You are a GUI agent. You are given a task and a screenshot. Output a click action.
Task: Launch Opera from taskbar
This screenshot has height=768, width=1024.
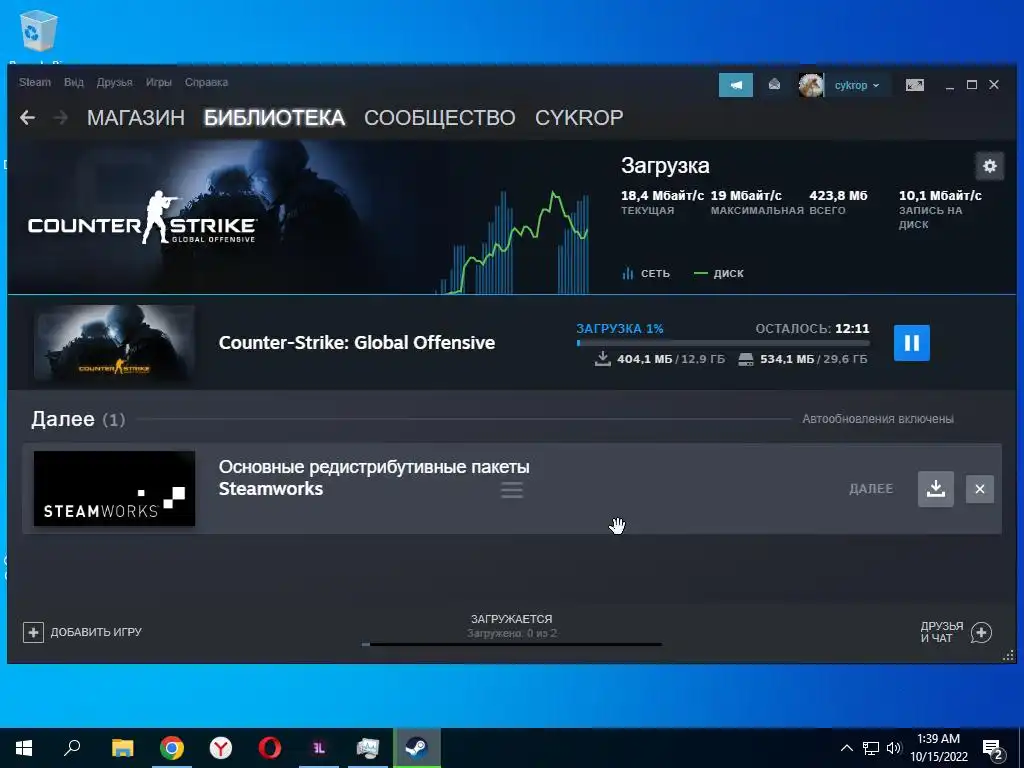tap(270, 748)
